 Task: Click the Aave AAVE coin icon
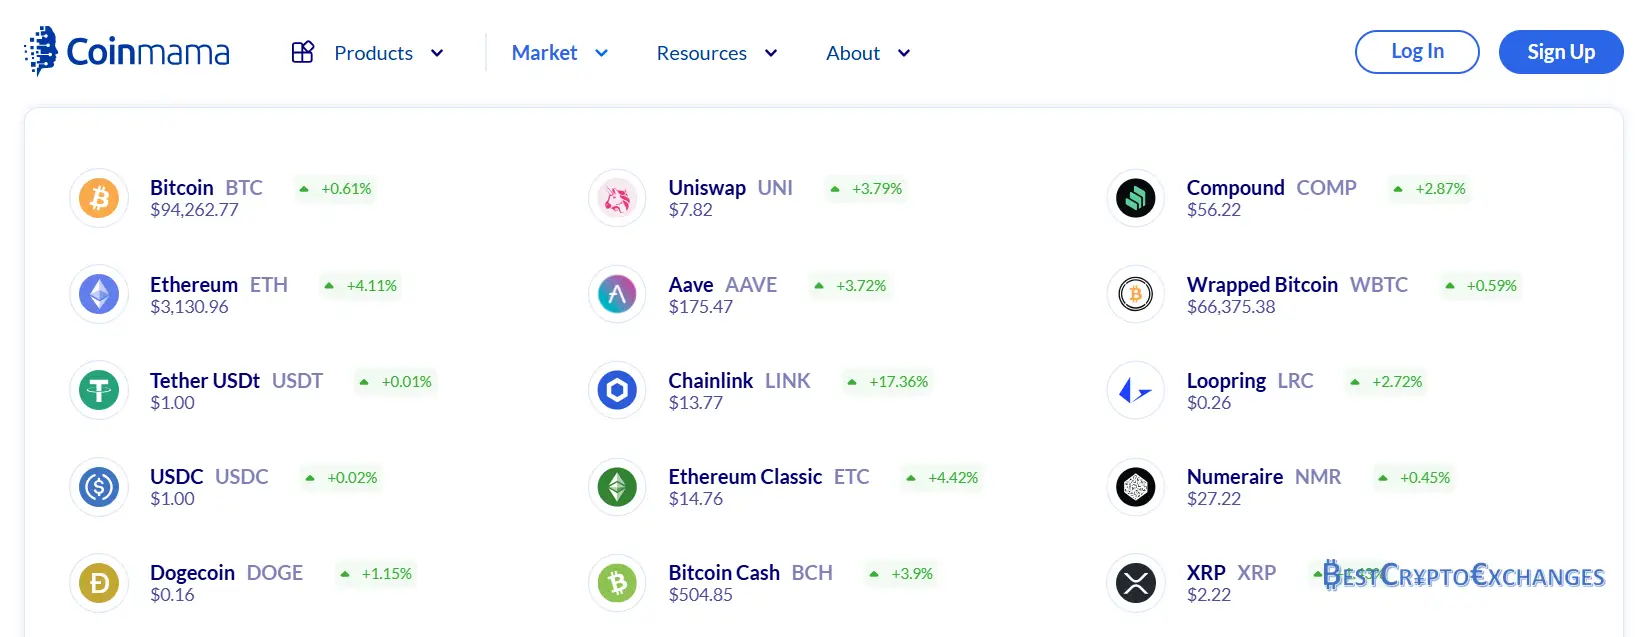[x=617, y=294]
